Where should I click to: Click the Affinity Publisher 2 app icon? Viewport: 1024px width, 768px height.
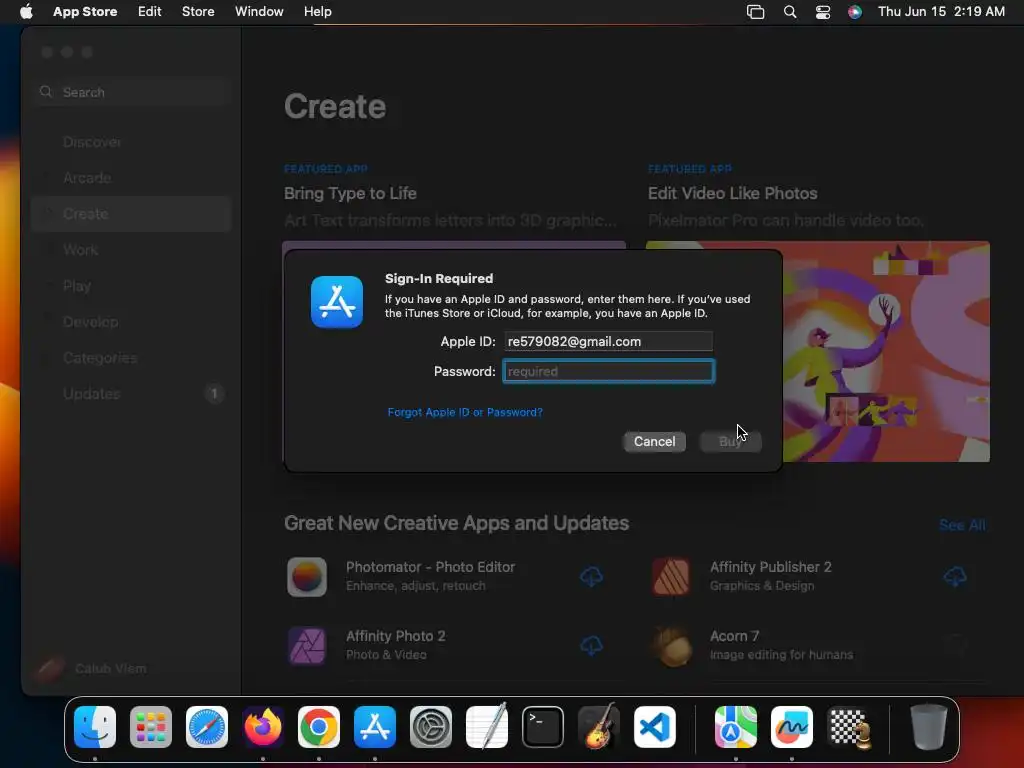click(671, 577)
